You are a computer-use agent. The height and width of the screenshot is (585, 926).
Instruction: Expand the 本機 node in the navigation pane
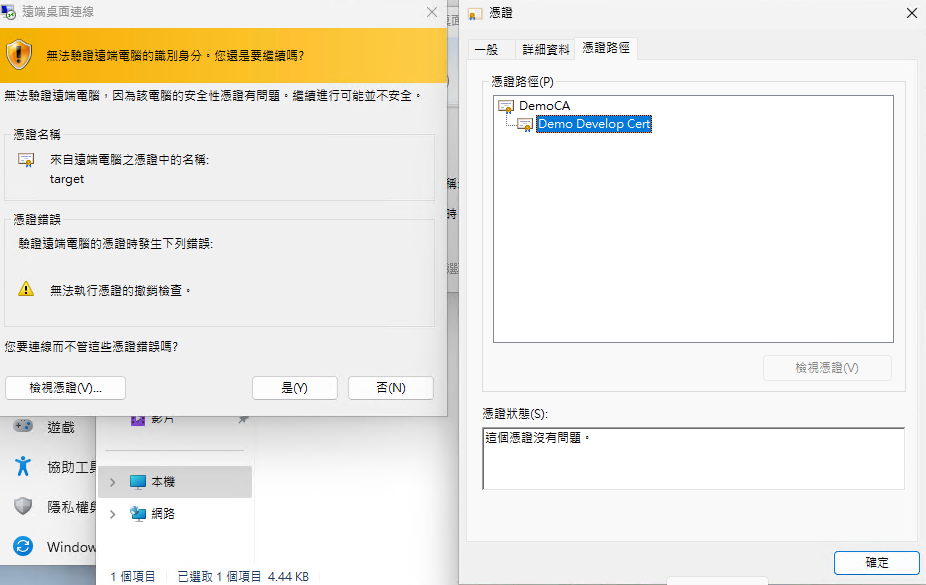pyautogui.click(x=112, y=482)
